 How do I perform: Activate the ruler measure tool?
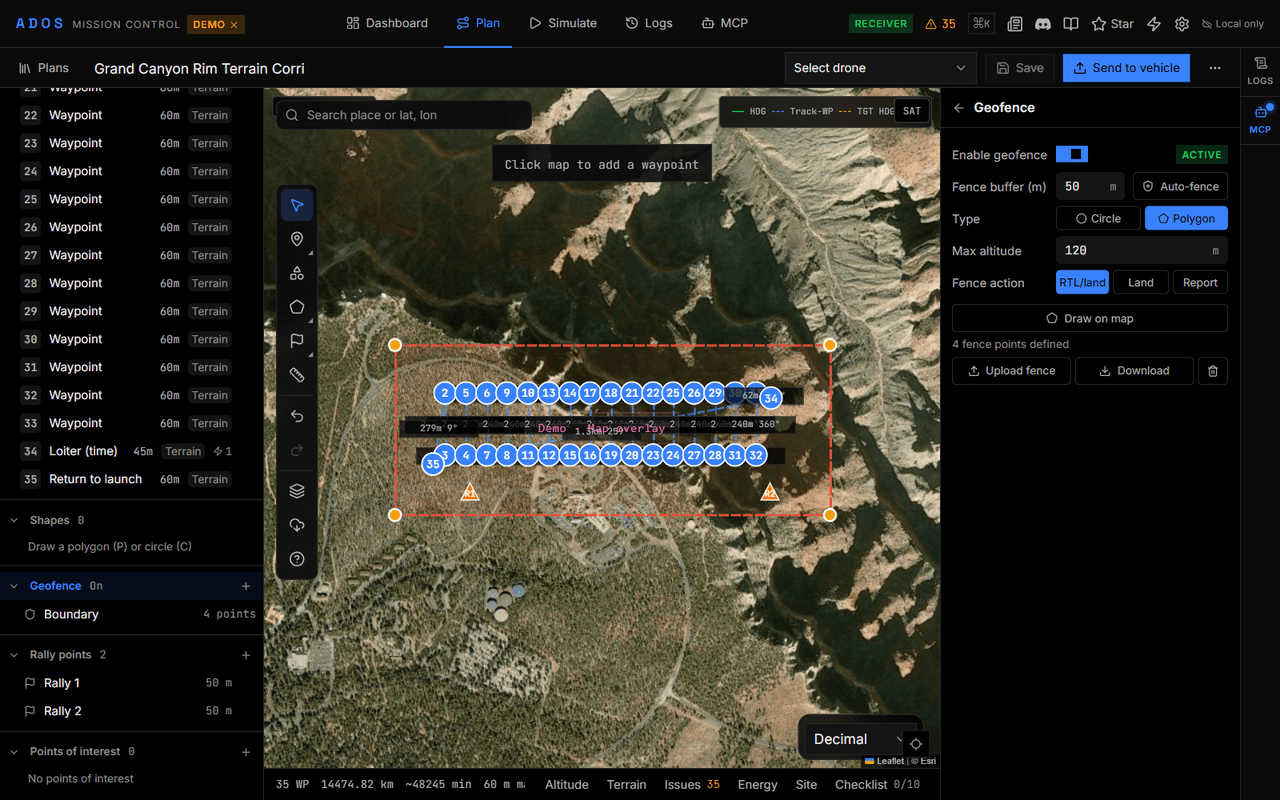click(x=297, y=375)
